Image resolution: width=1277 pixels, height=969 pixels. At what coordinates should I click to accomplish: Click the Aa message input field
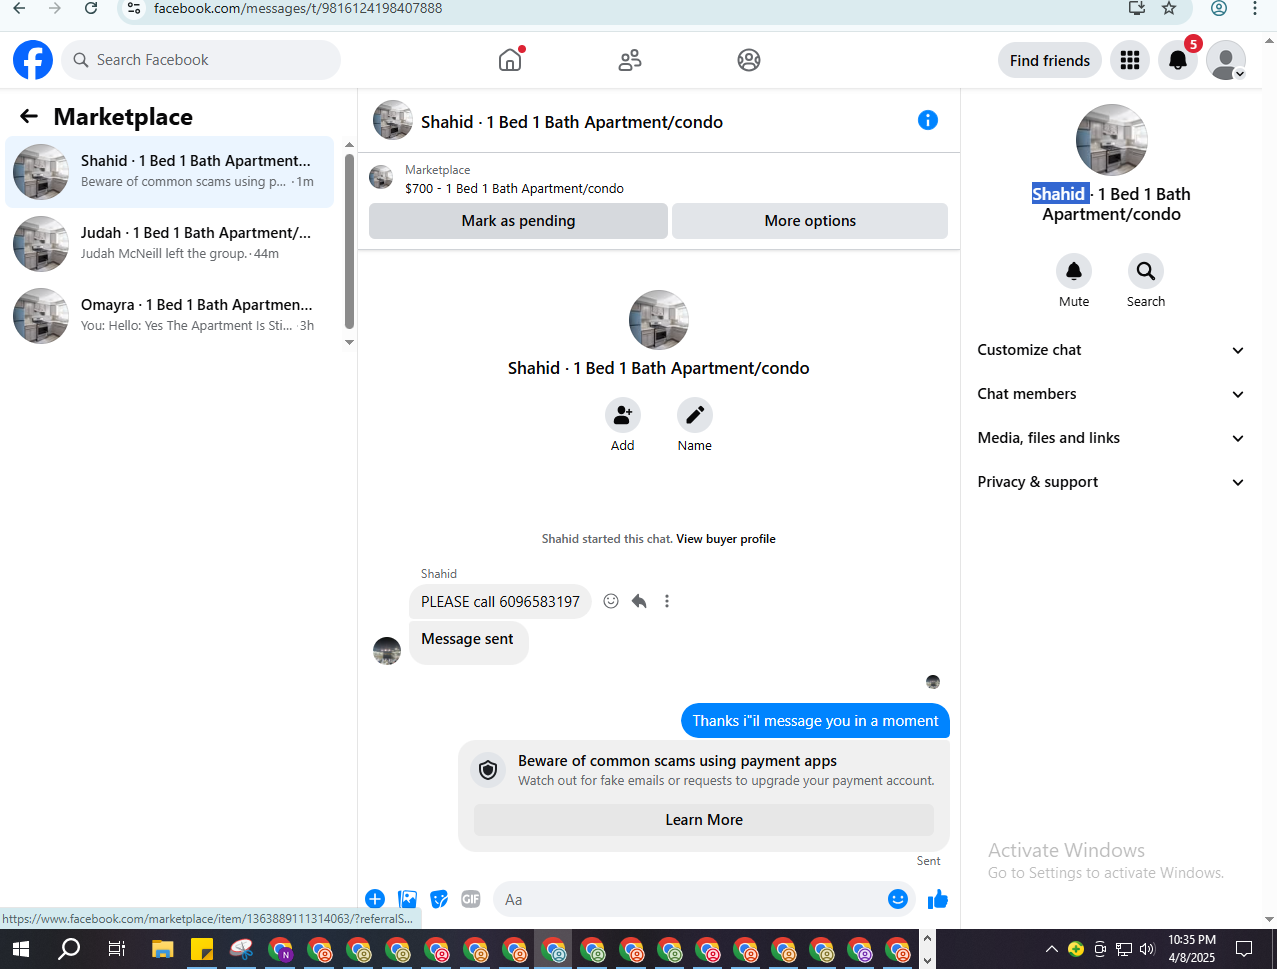click(690, 899)
